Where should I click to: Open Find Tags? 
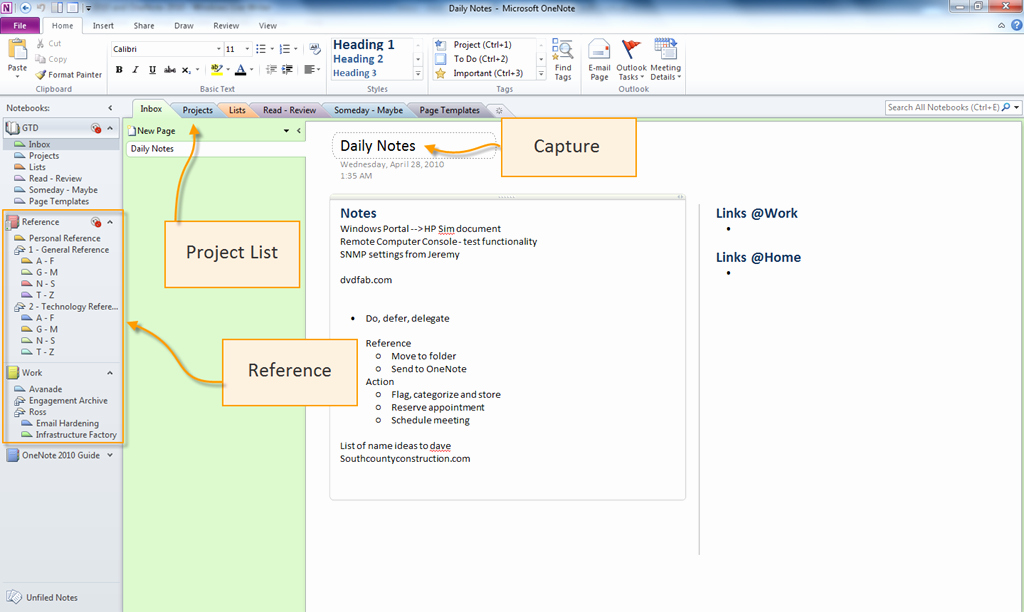tap(562, 59)
